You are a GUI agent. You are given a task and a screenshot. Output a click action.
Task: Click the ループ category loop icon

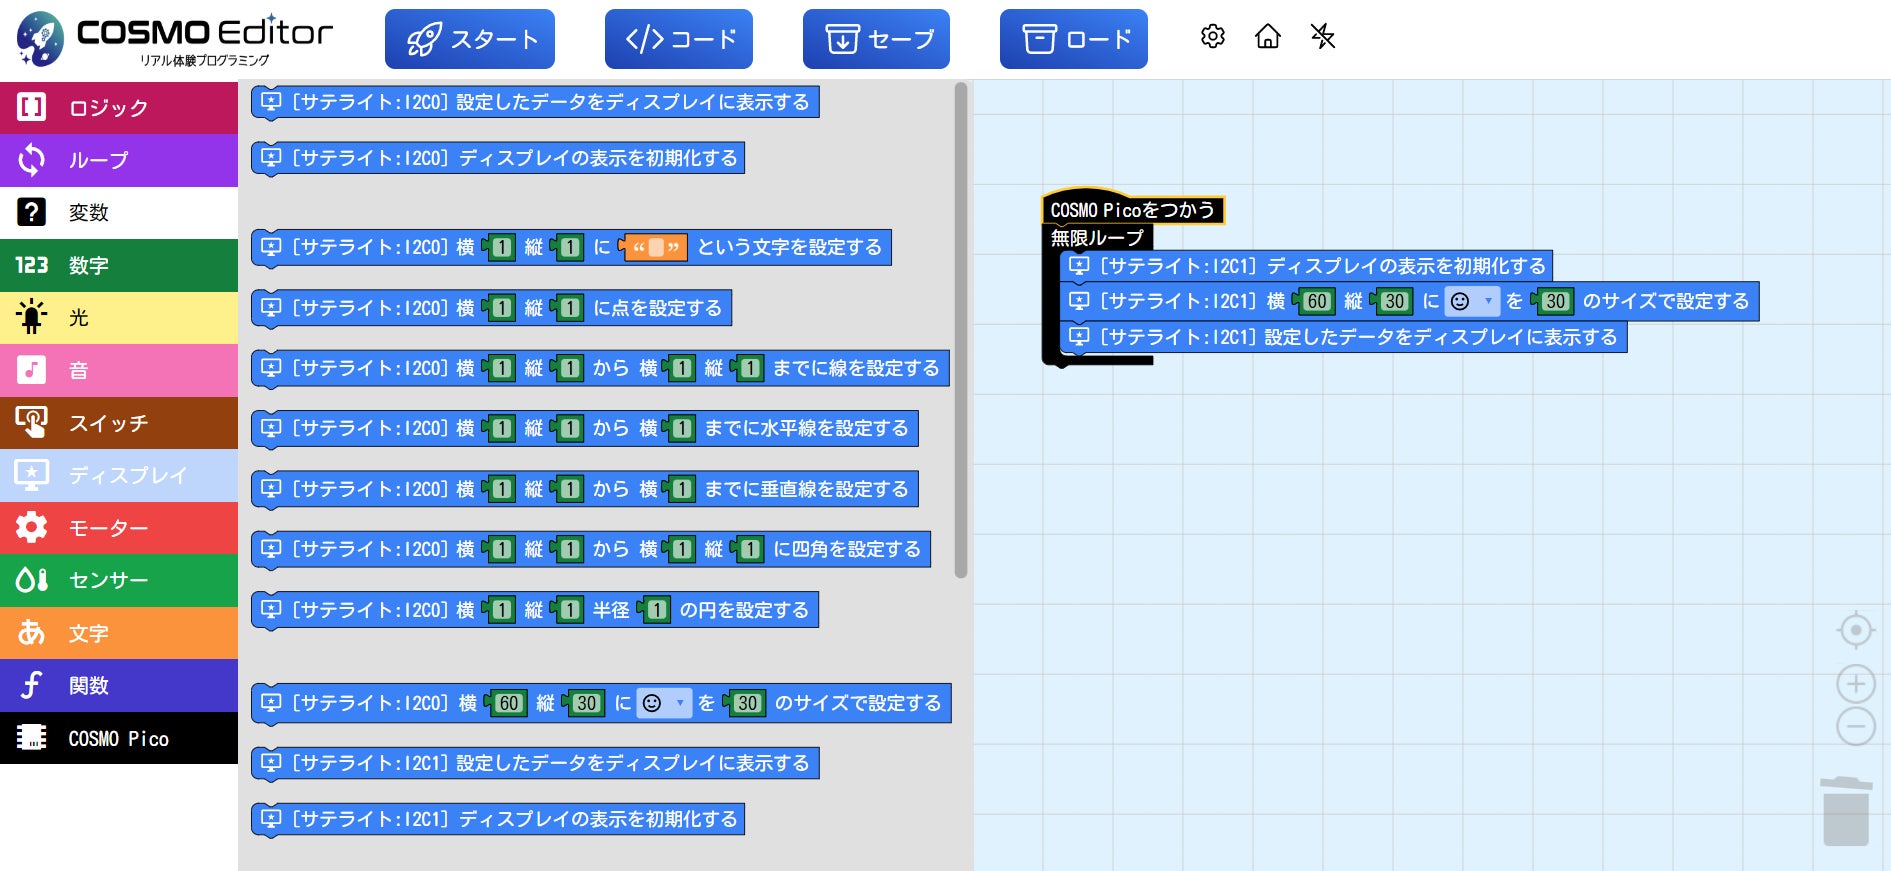click(x=32, y=160)
